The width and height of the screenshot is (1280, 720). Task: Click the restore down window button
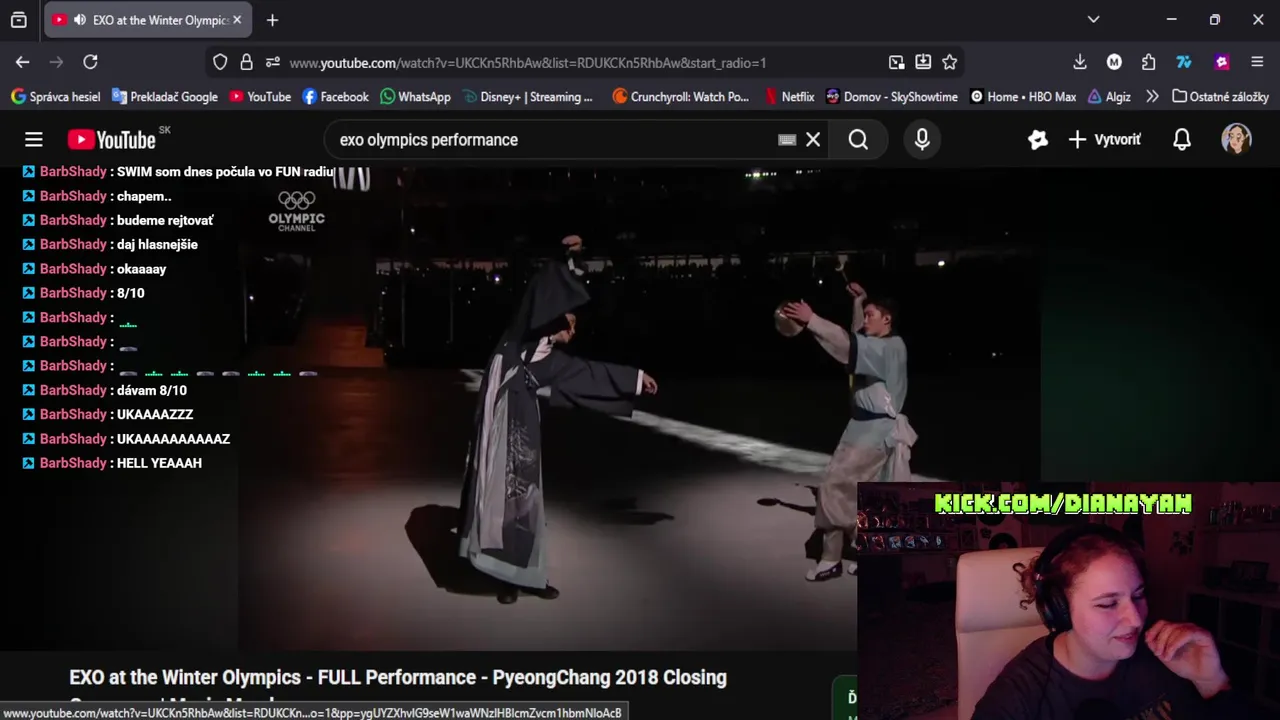click(1214, 20)
